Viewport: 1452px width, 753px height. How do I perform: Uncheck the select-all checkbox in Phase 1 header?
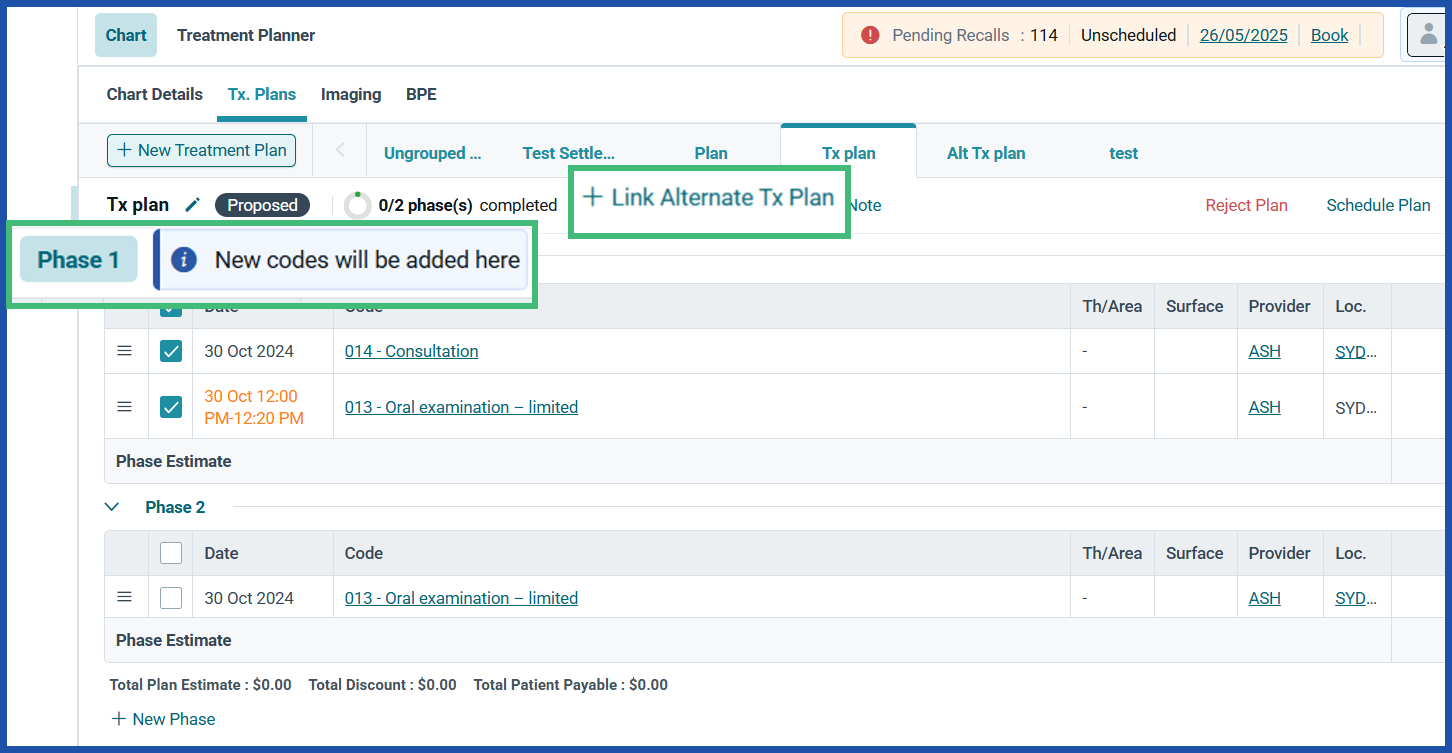(170, 307)
